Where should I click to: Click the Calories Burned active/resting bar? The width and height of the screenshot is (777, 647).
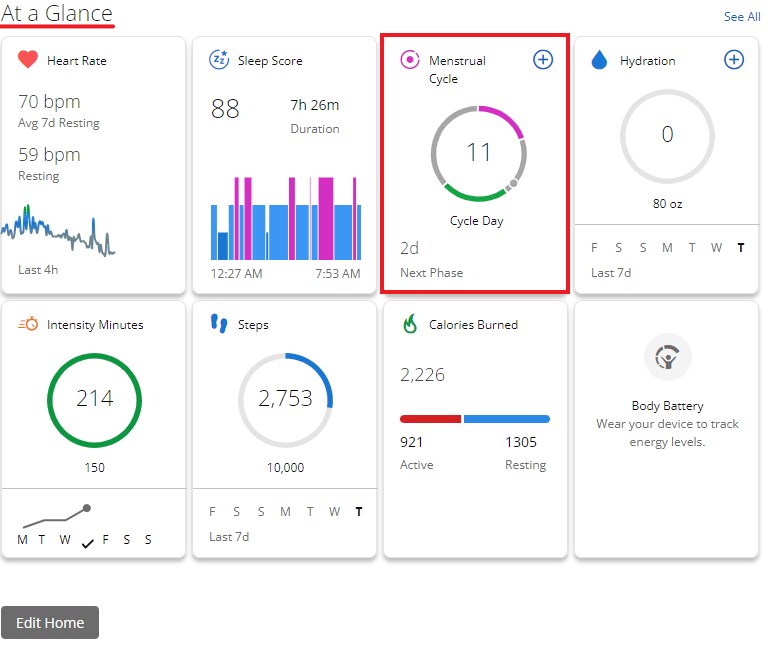pos(475,419)
